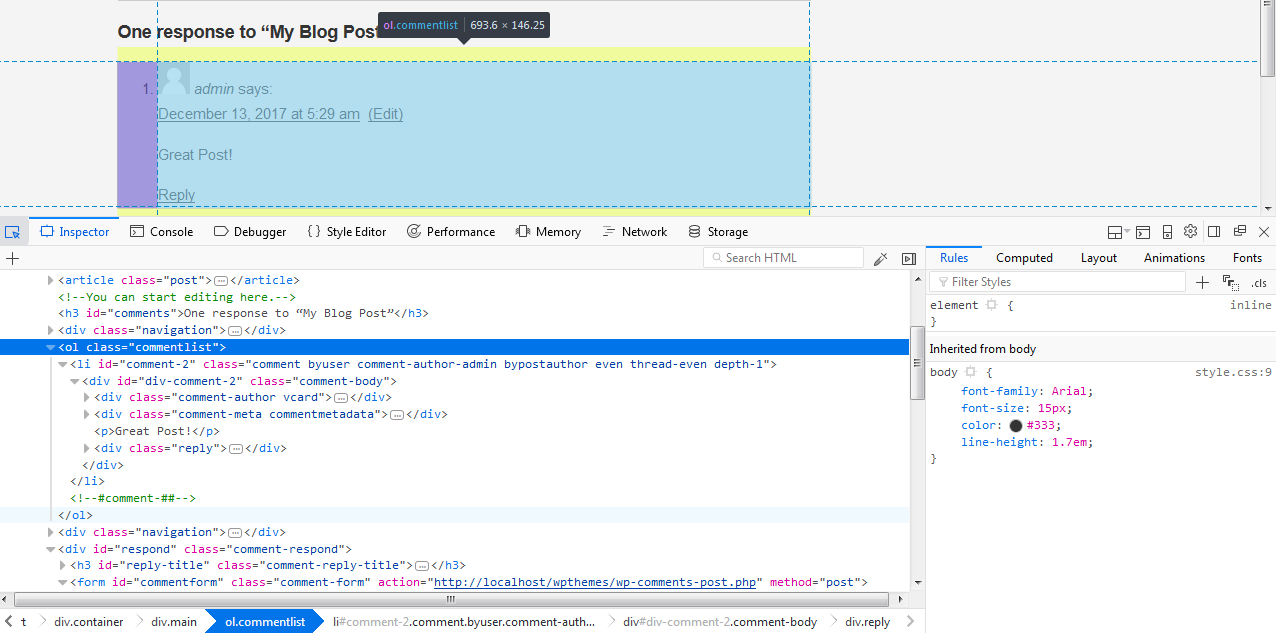
Task: Click the eyedropper color picker icon
Action: pyautogui.click(x=880, y=258)
